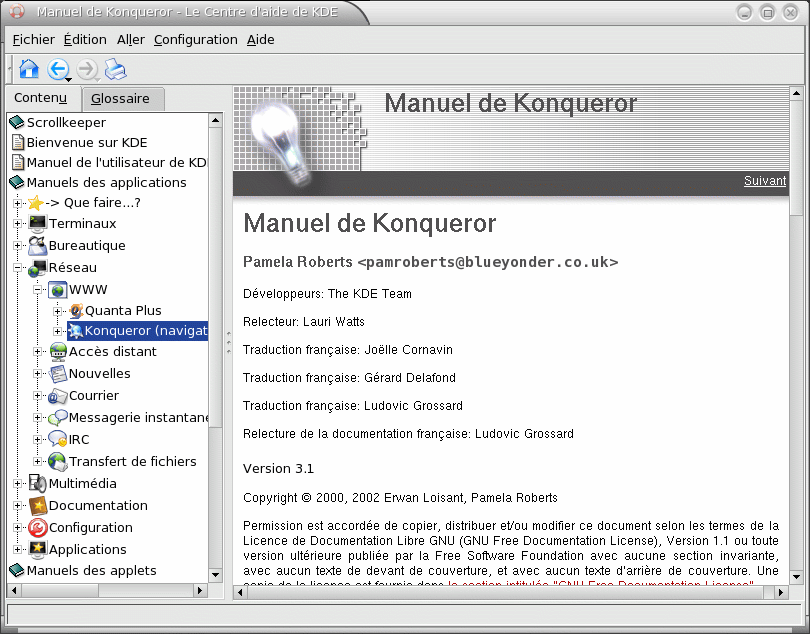Open the Configuration menu in menu bar
The width and height of the screenshot is (810, 634).
pos(195,40)
